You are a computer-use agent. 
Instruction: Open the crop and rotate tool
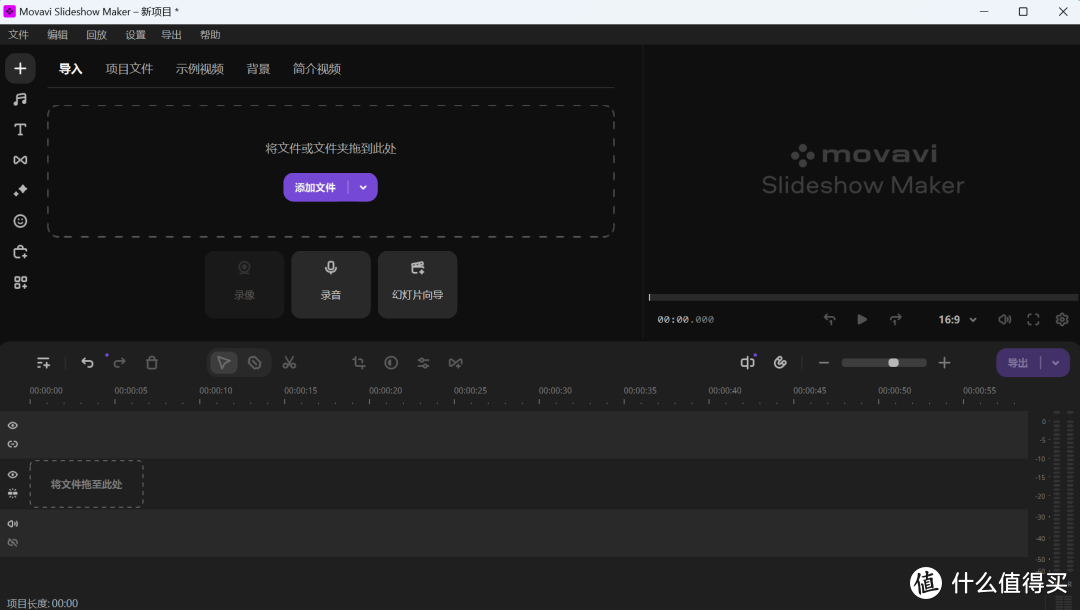359,363
